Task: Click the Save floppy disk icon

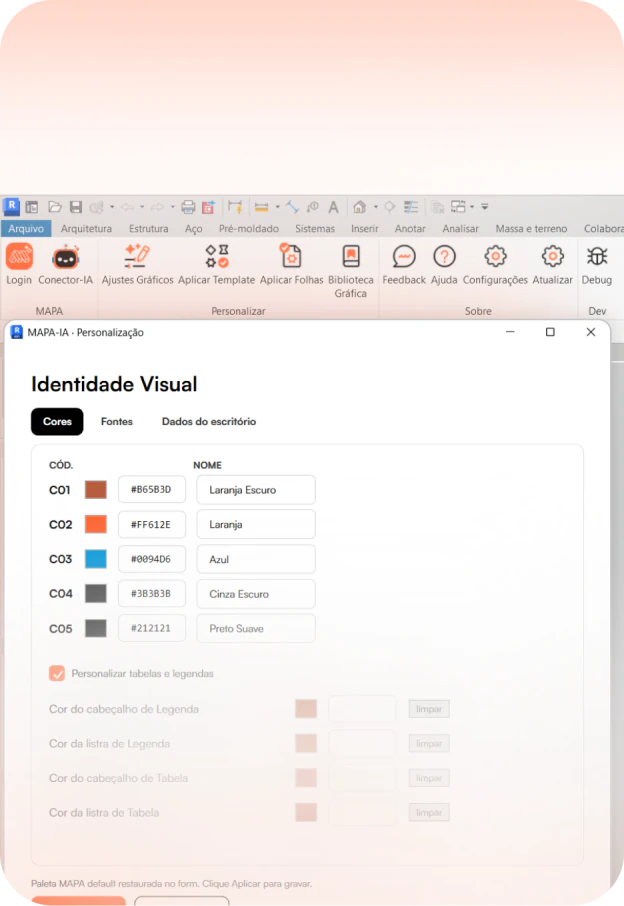Action: click(x=76, y=207)
